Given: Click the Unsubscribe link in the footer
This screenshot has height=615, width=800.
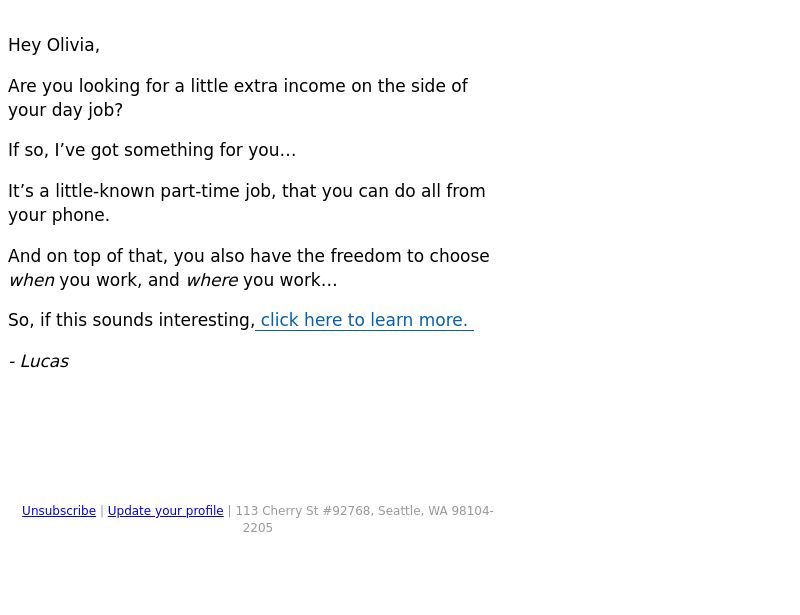Looking at the screenshot, I should point(59,511).
